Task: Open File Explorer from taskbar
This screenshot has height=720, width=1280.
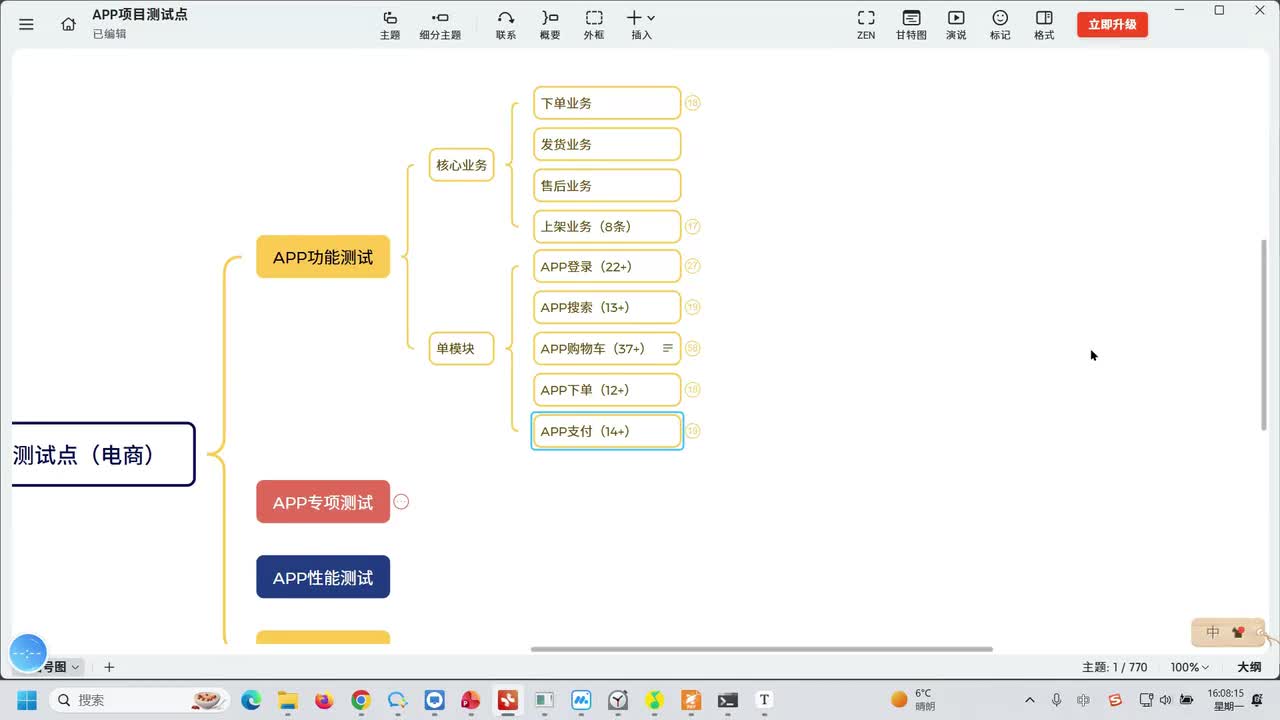Action: [x=288, y=700]
